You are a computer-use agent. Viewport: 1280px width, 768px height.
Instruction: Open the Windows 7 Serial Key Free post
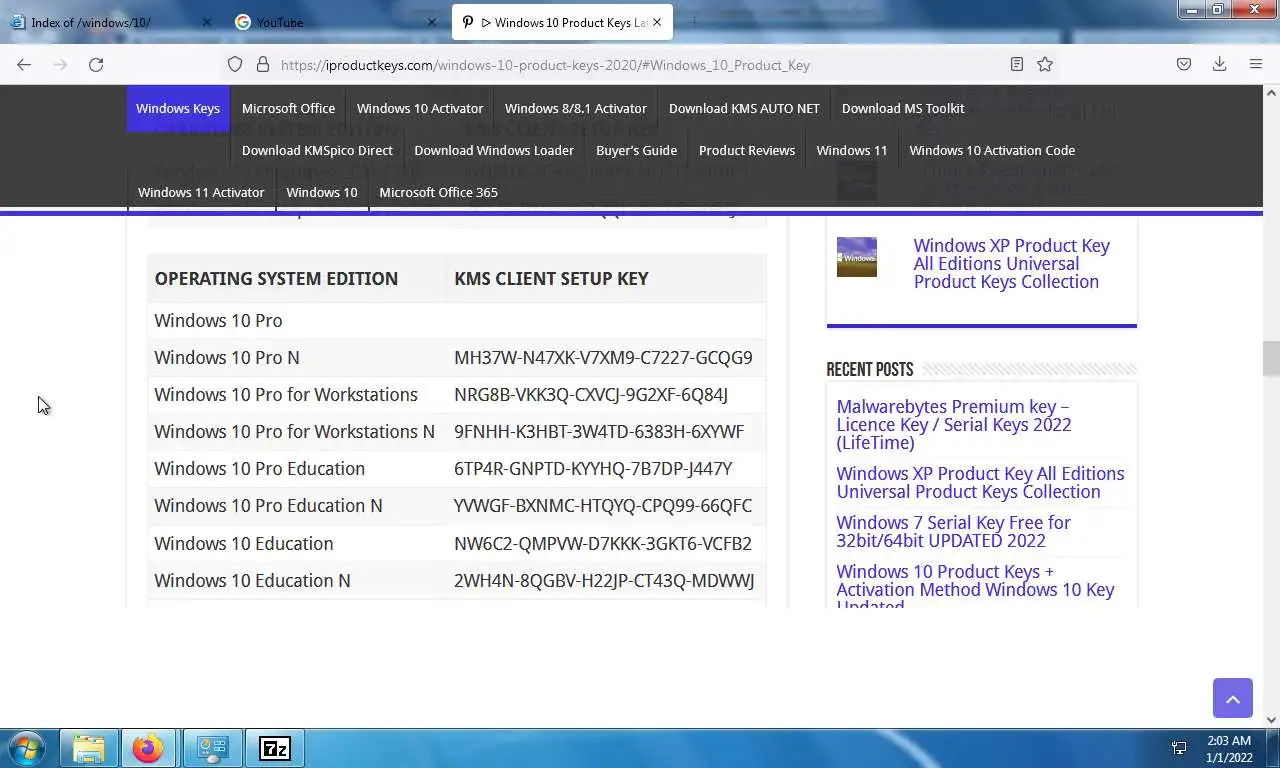[x=953, y=531]
